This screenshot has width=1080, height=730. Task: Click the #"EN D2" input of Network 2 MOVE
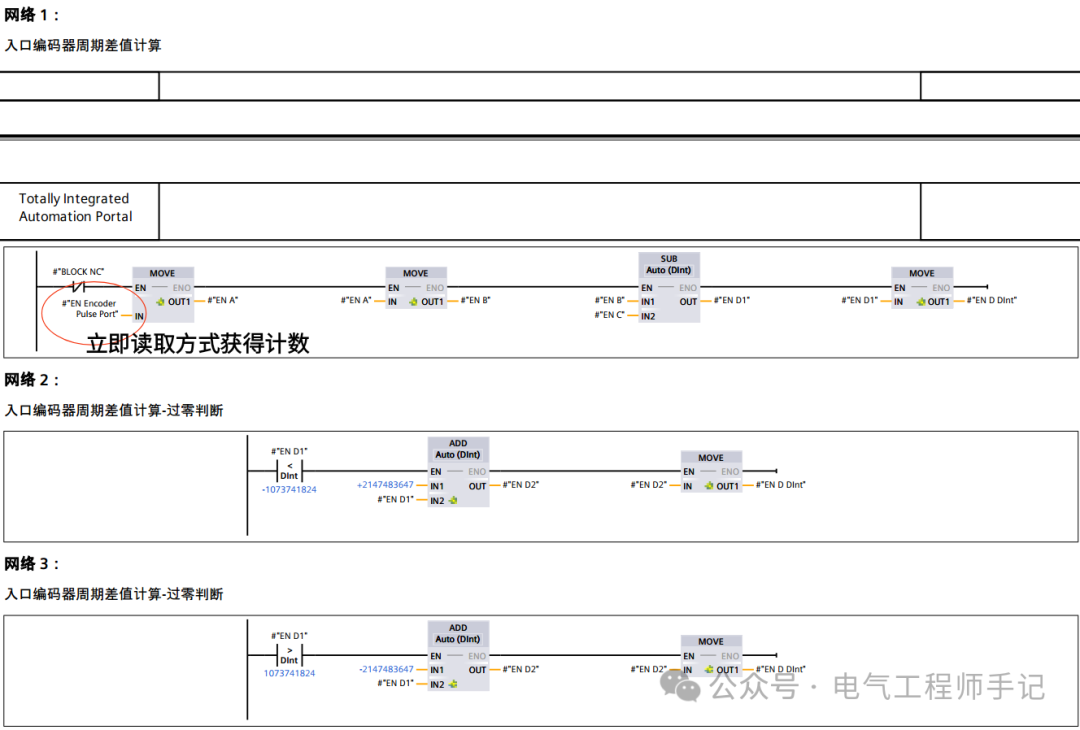click(649, 485)
